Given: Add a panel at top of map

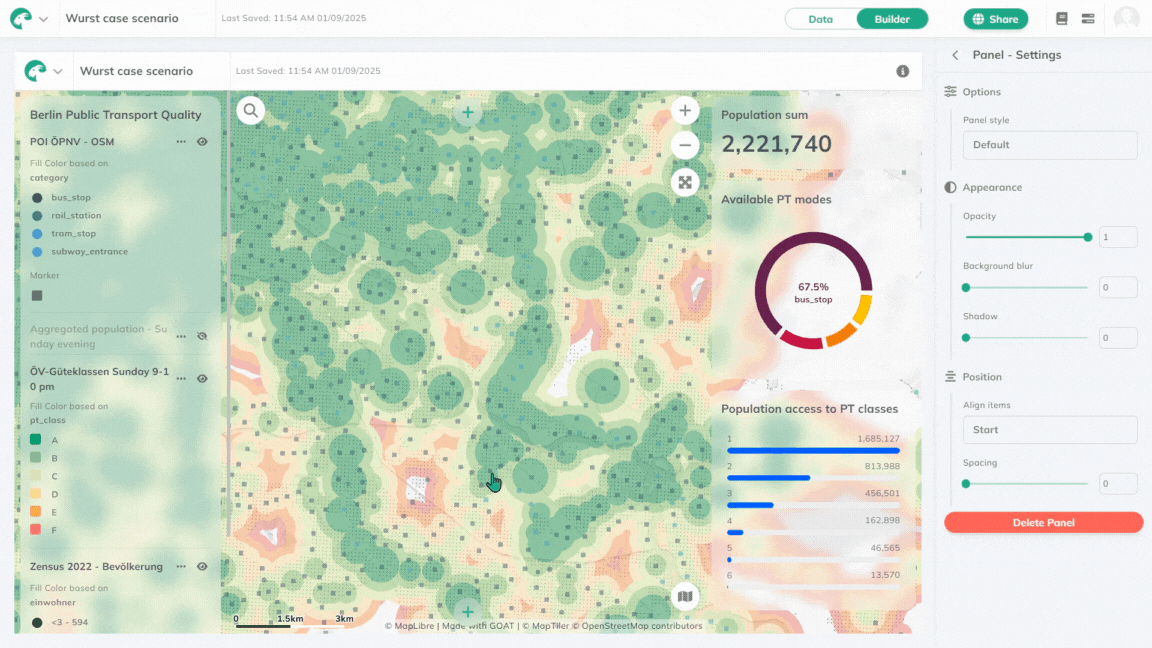Looking at the screenshot, I should pos(467,112).
